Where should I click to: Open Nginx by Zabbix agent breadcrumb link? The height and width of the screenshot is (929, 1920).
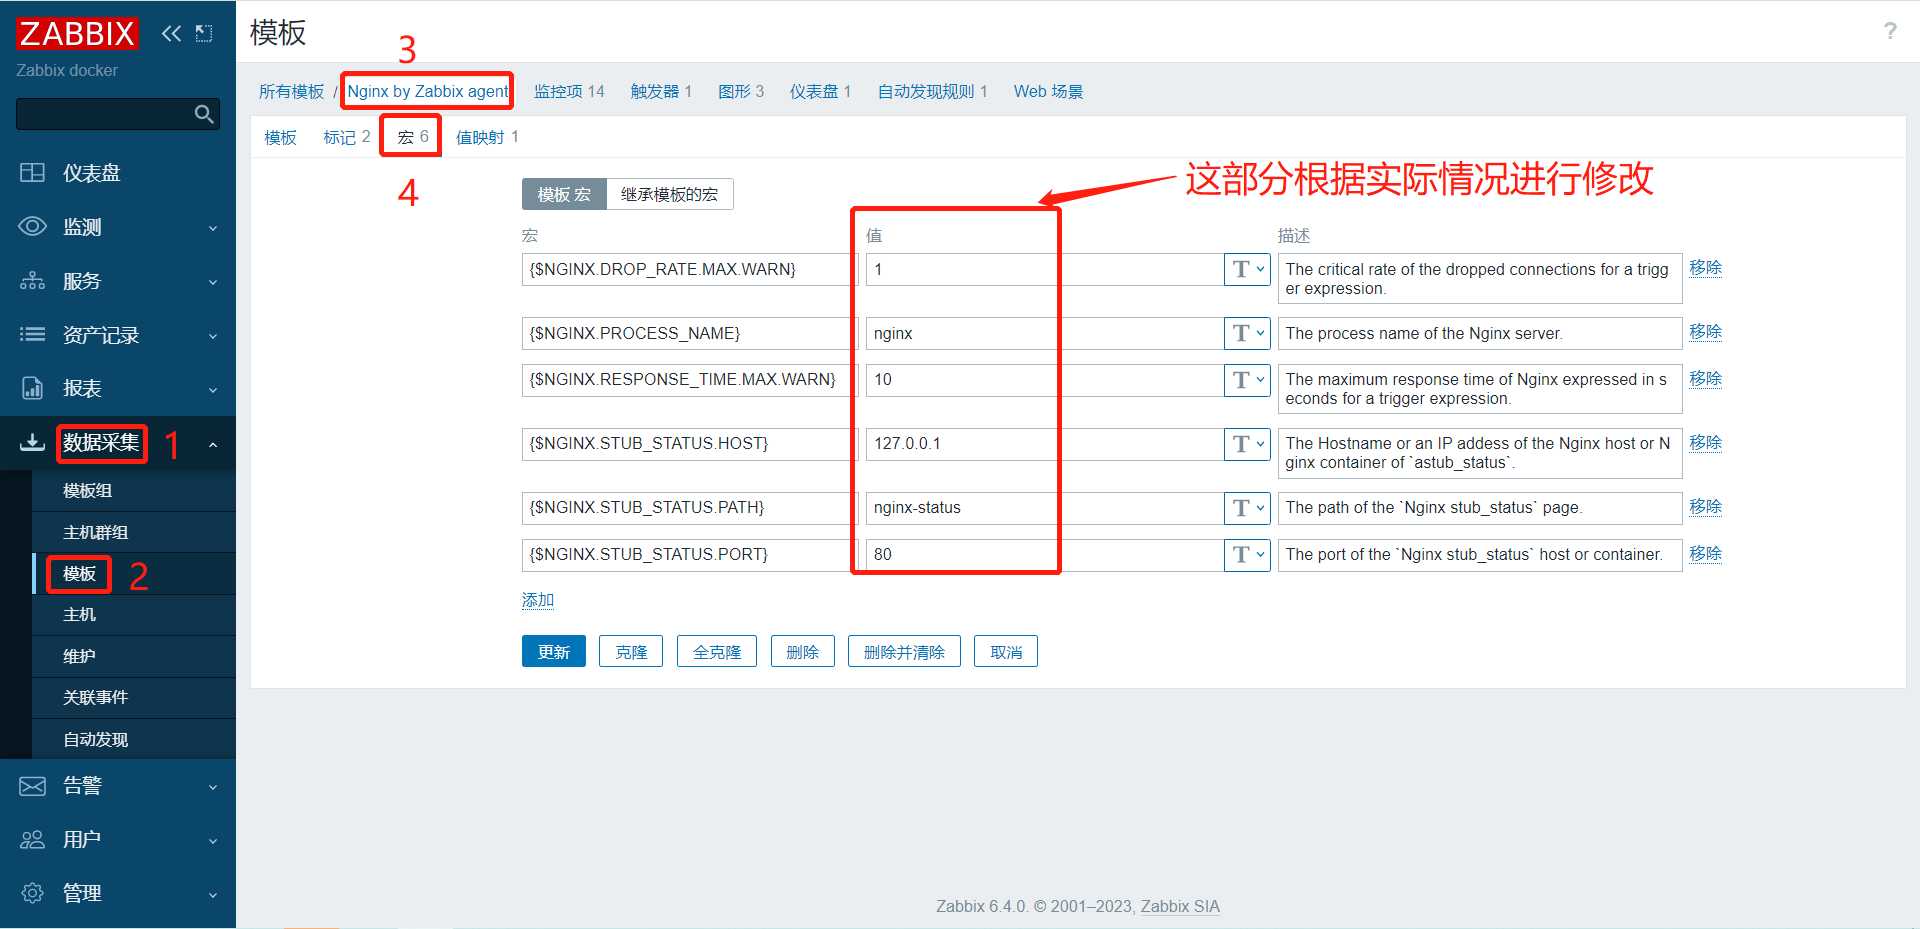click(428, 91)
